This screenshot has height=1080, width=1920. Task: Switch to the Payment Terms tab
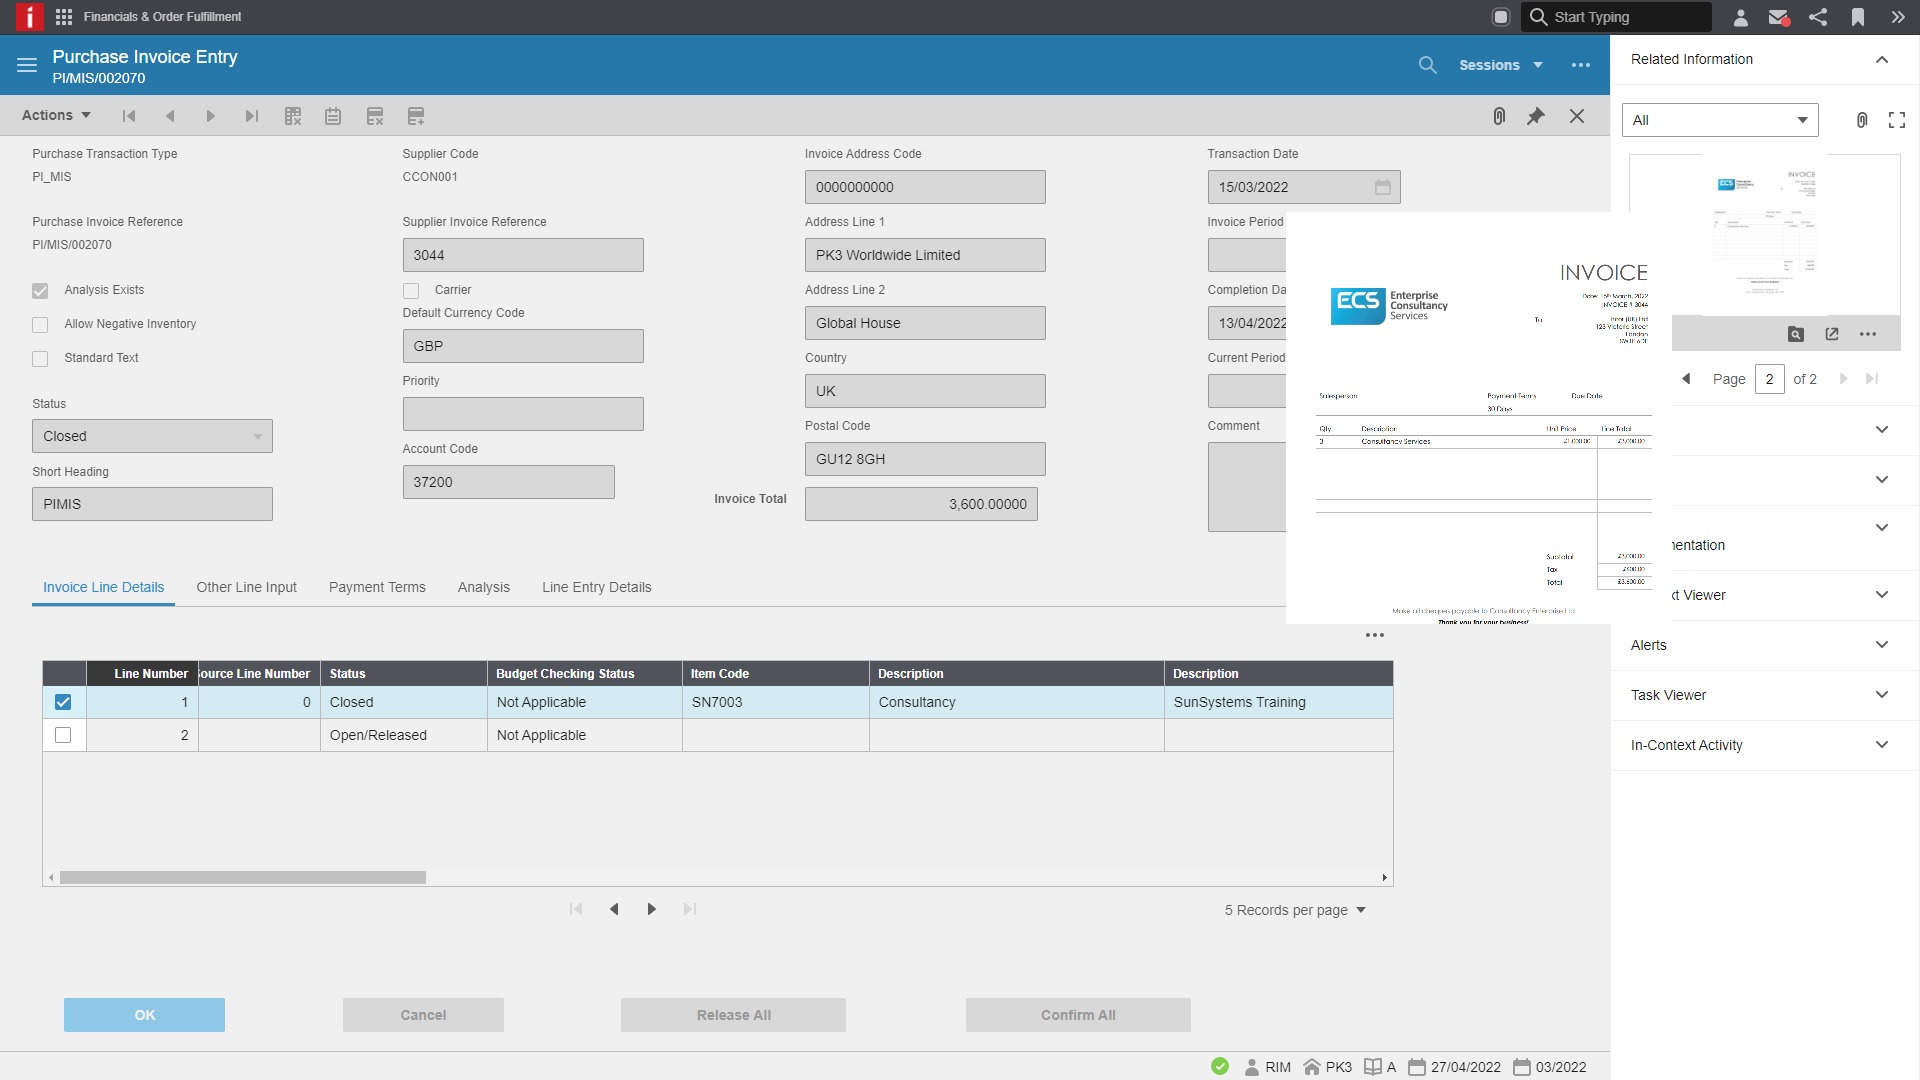coord(376,587)
